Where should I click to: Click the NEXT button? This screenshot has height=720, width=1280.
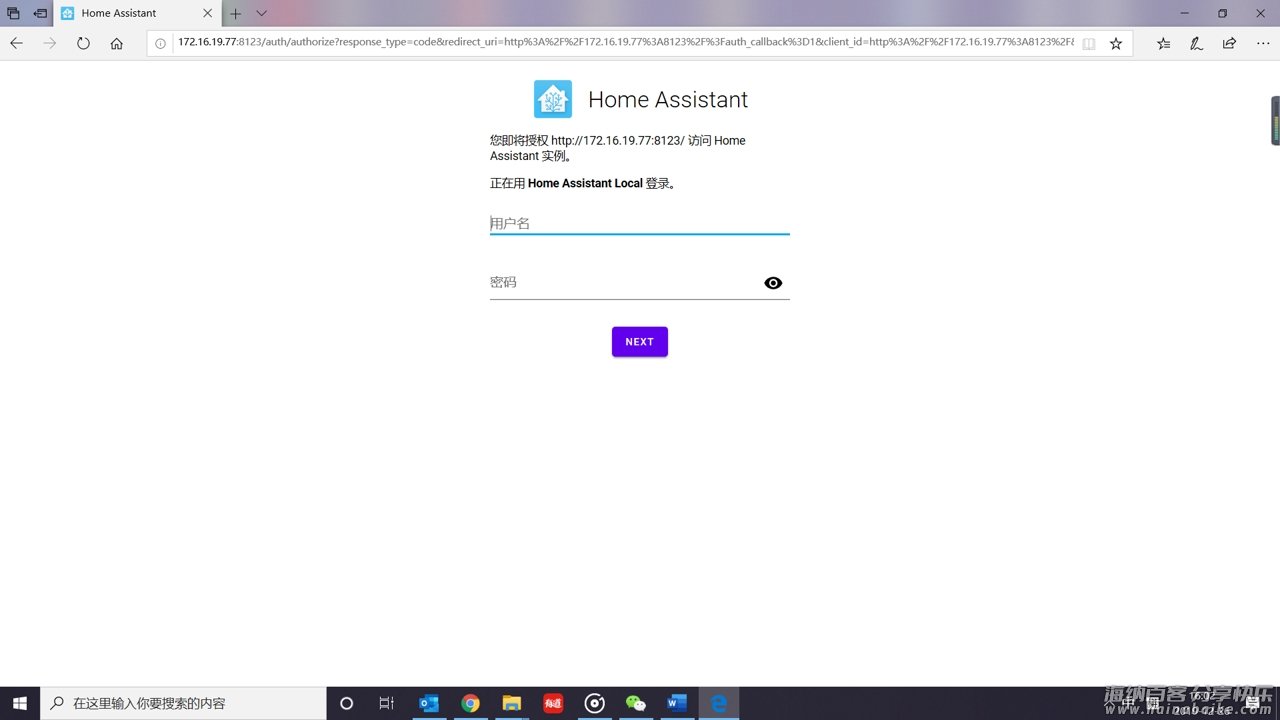point(640,342)
